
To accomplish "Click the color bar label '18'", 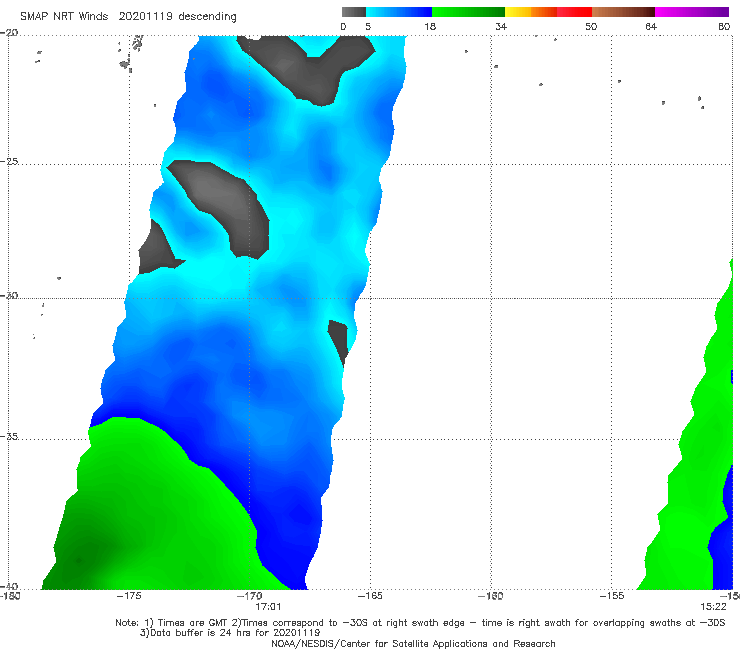I will (430, 27).
